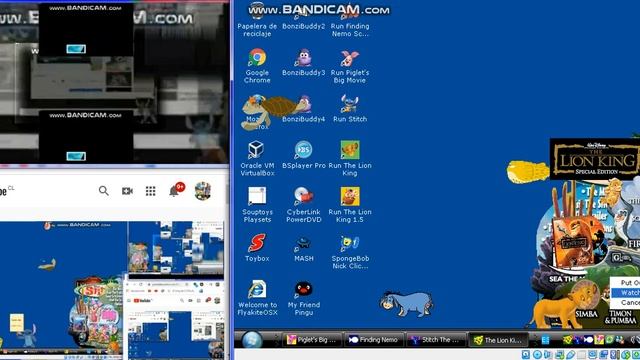
Task: Click the VirtualBox optical disc status icon
Action: click(537, 355)
